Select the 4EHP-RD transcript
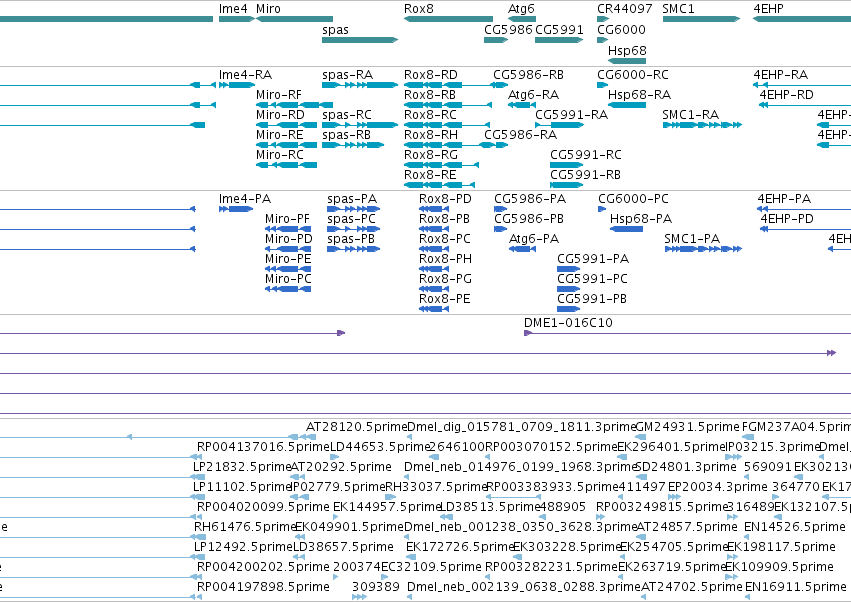851x602 pixels. pos(805,105)
